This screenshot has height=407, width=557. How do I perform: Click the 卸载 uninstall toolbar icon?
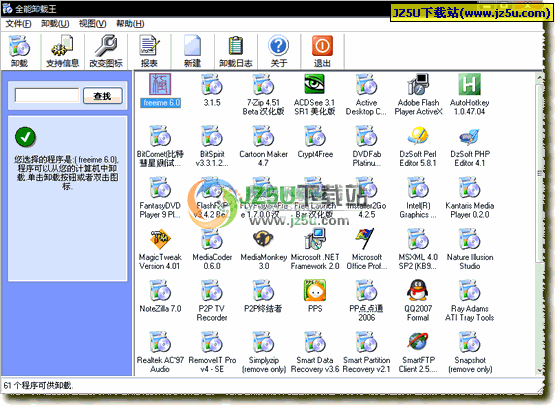coord(20,51)
